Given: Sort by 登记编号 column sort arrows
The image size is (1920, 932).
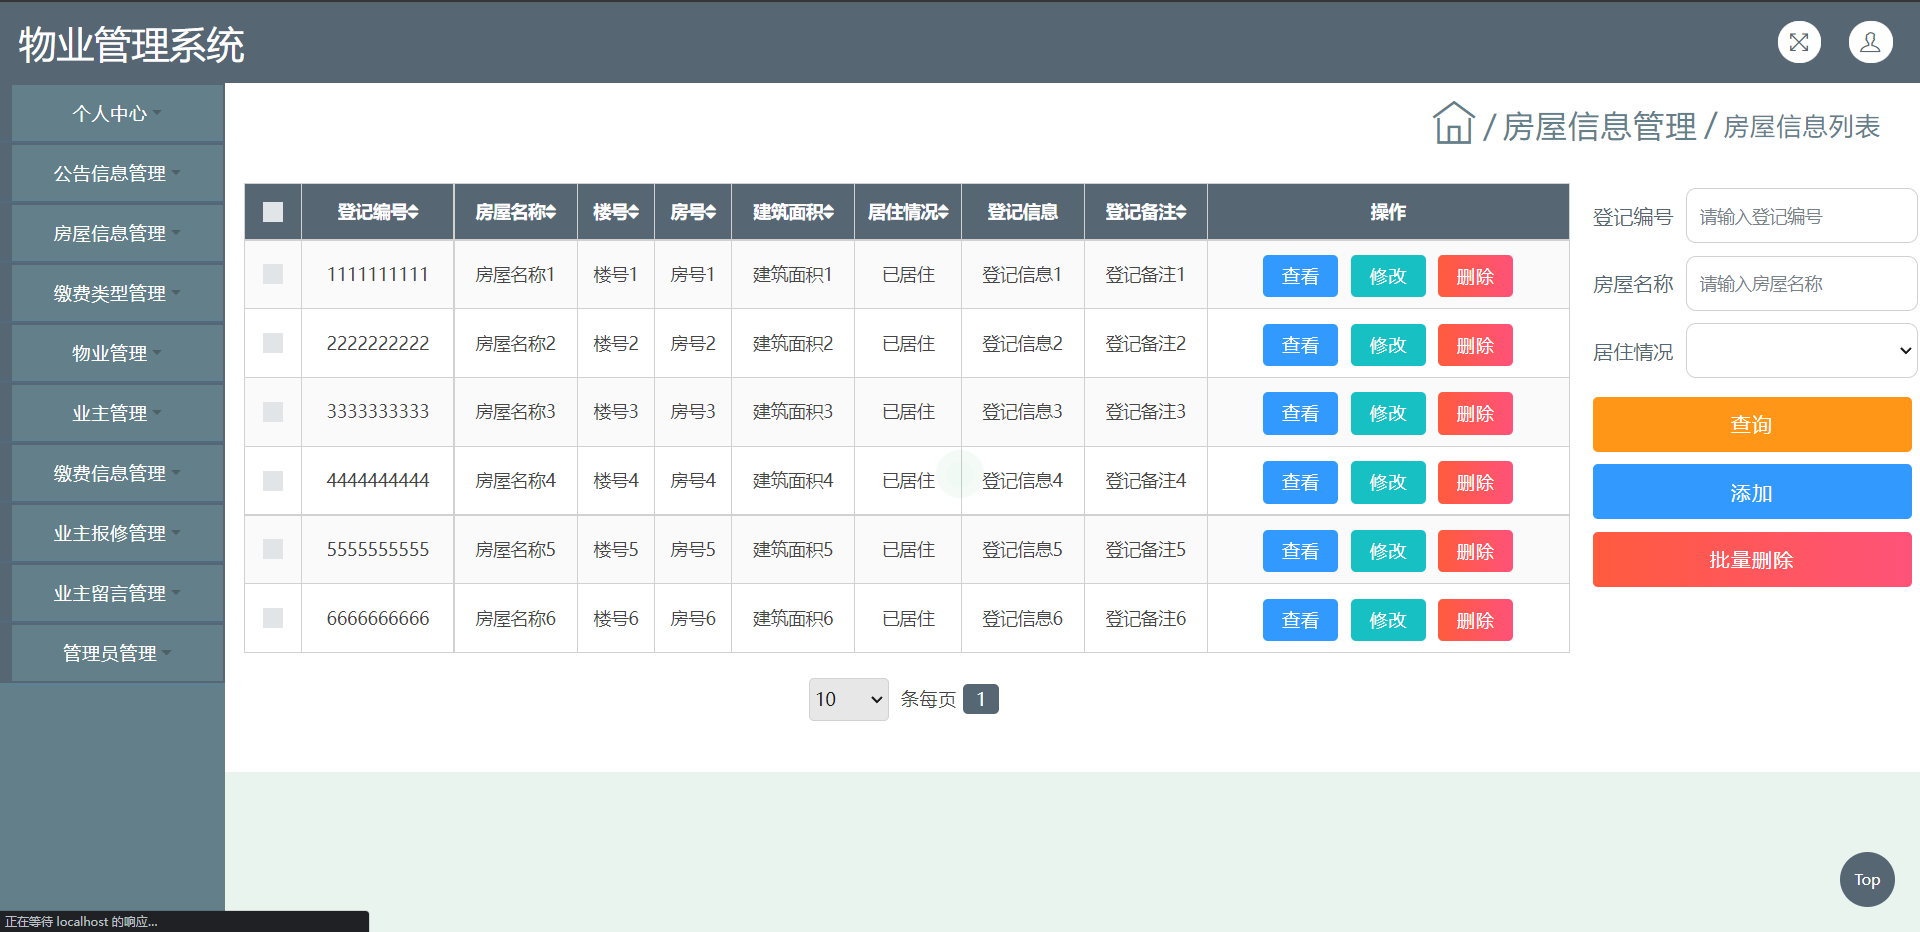Looking at the screenshot, I should 413,212.
